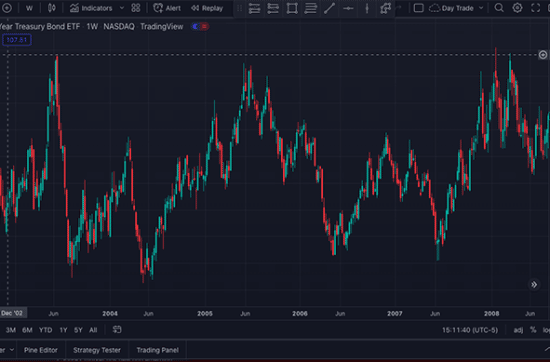Image resolution: width=550 pixels, height=362 pixels.
Task: Select the trend line drawing tool
Action: pyautogui.click(x=329, y=8)
